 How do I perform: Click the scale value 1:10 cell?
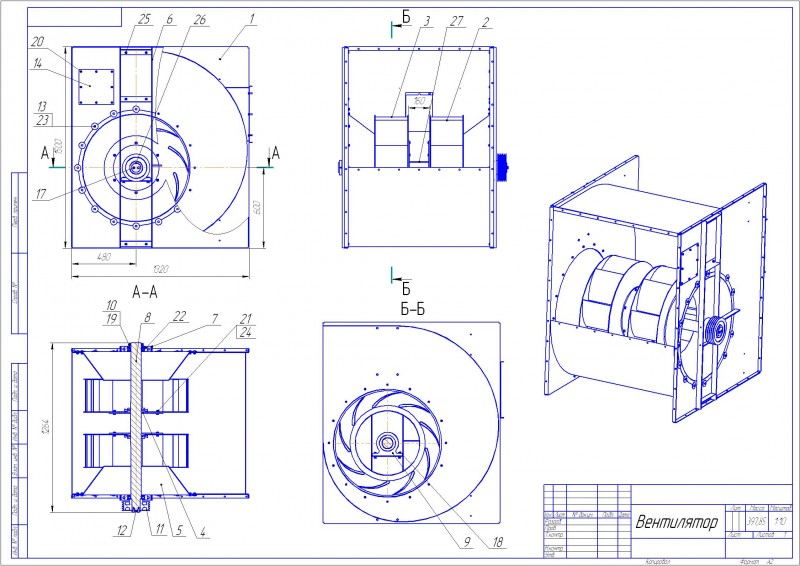781,522
